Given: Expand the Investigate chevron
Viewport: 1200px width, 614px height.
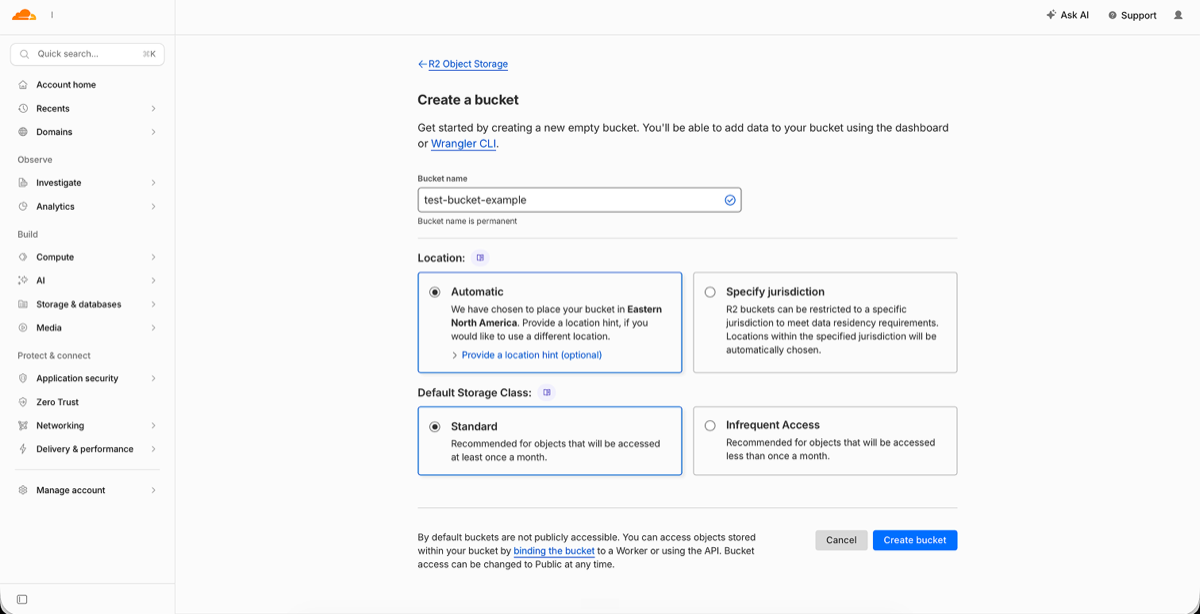Looking at the screenshot, I should click(153, 183).
